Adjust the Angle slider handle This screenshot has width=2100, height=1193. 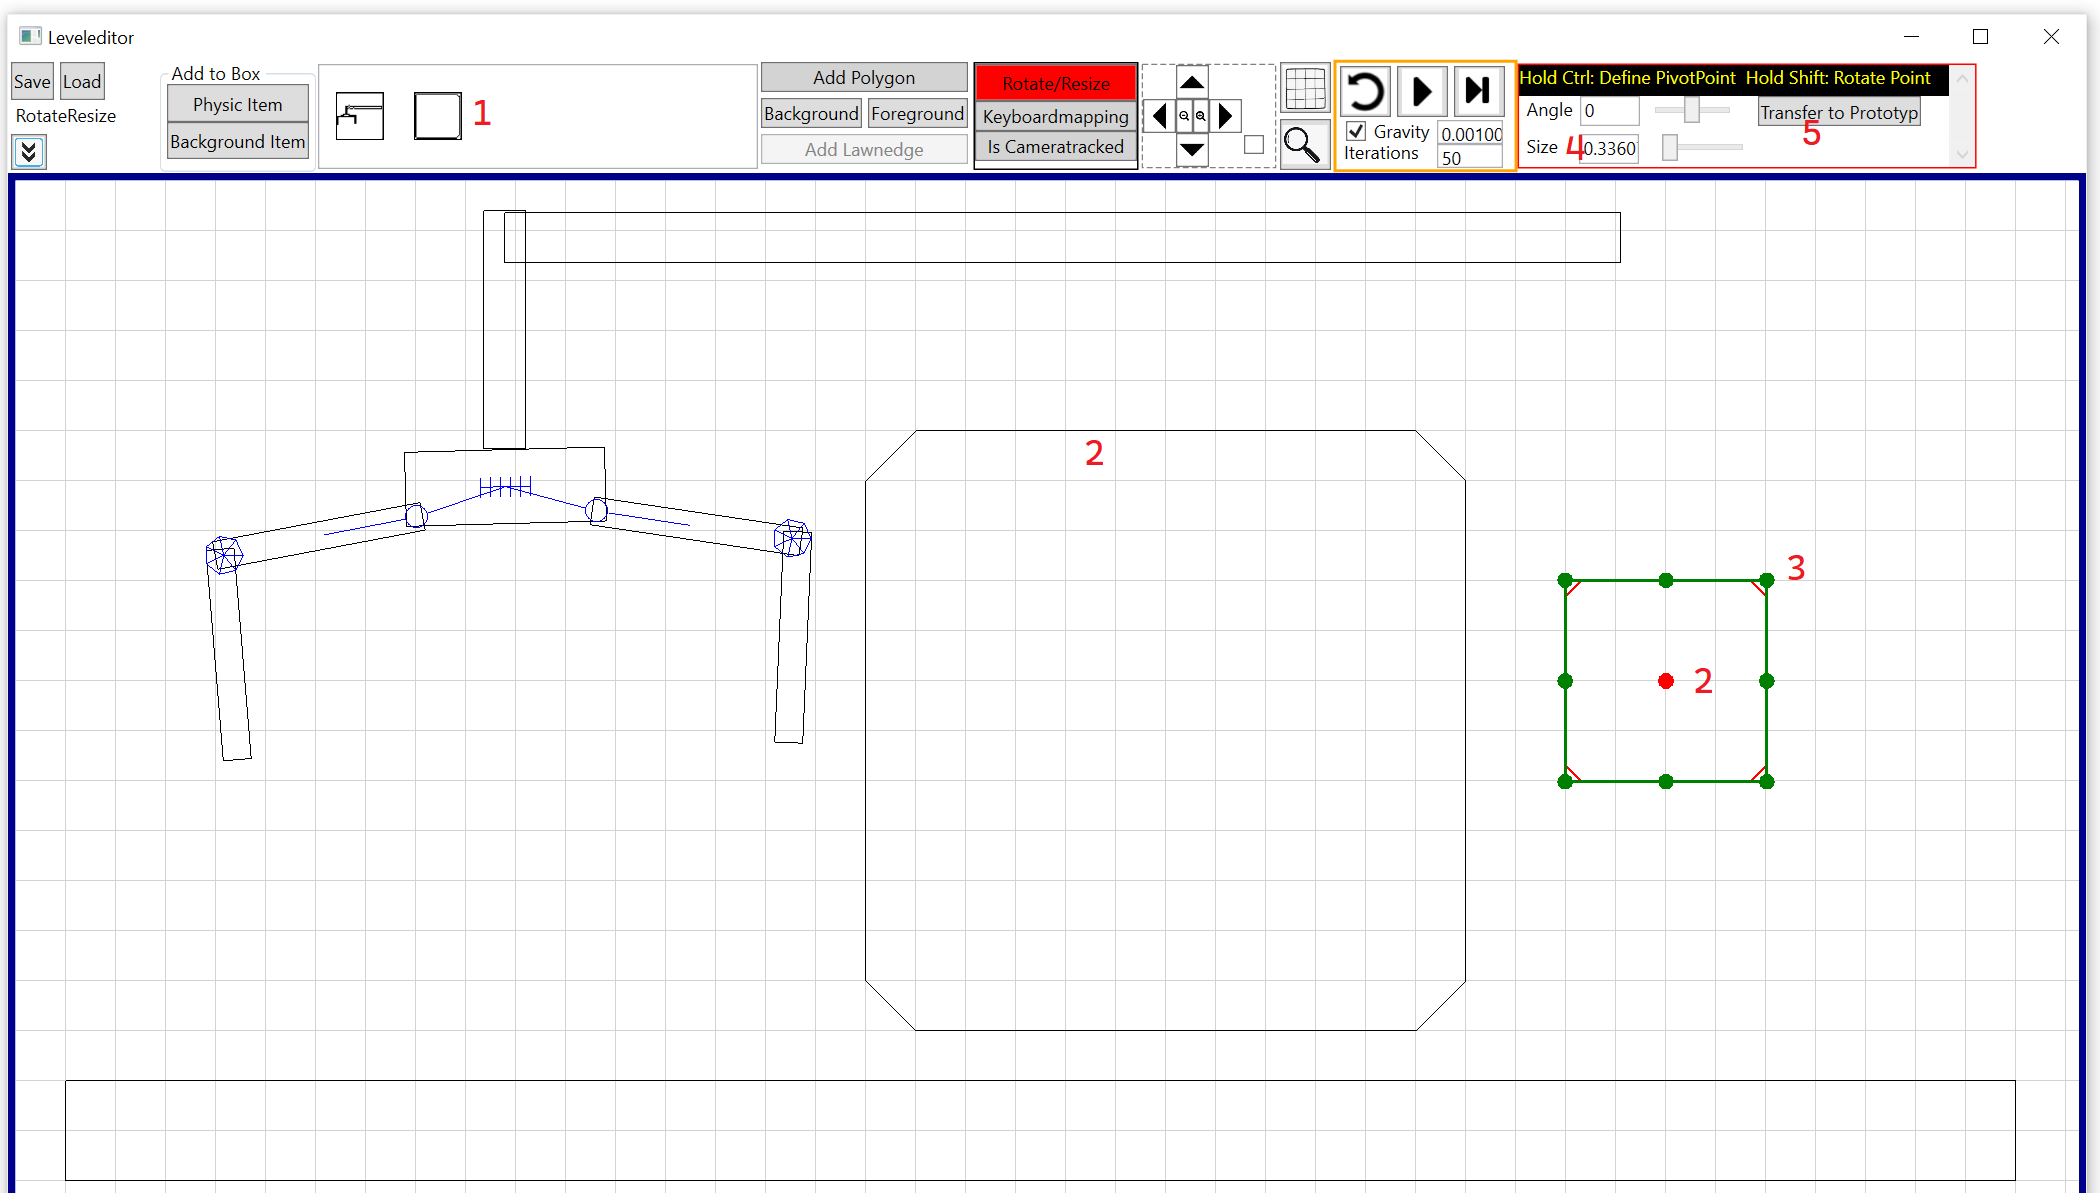point(1692,110)
